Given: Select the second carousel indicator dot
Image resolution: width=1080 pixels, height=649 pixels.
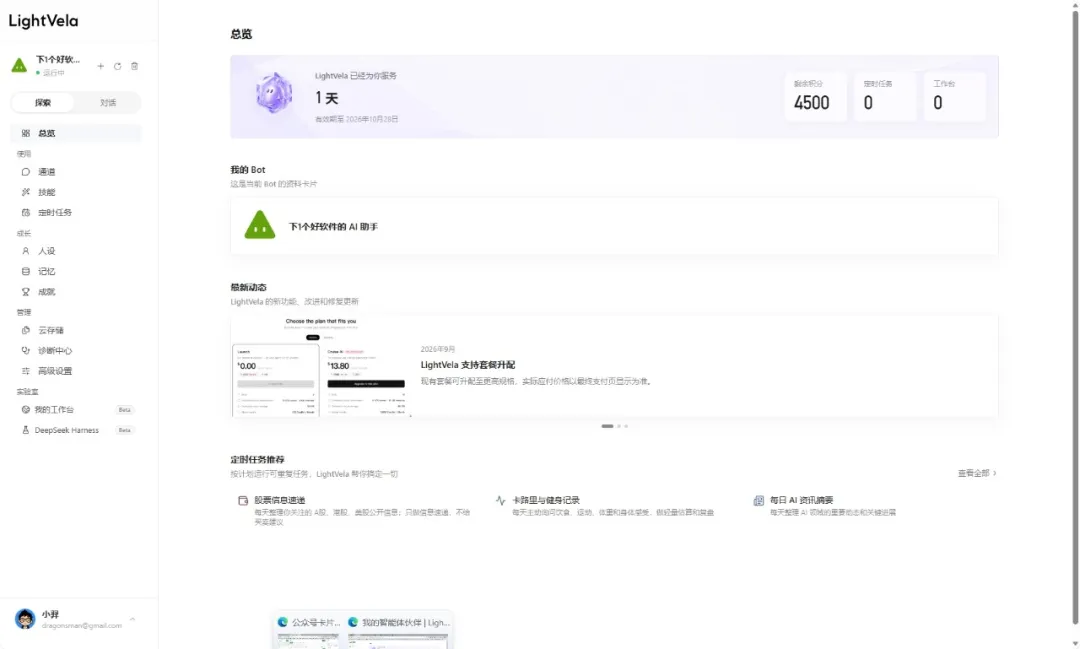Looking at the screenshot, I should point(619,426).
